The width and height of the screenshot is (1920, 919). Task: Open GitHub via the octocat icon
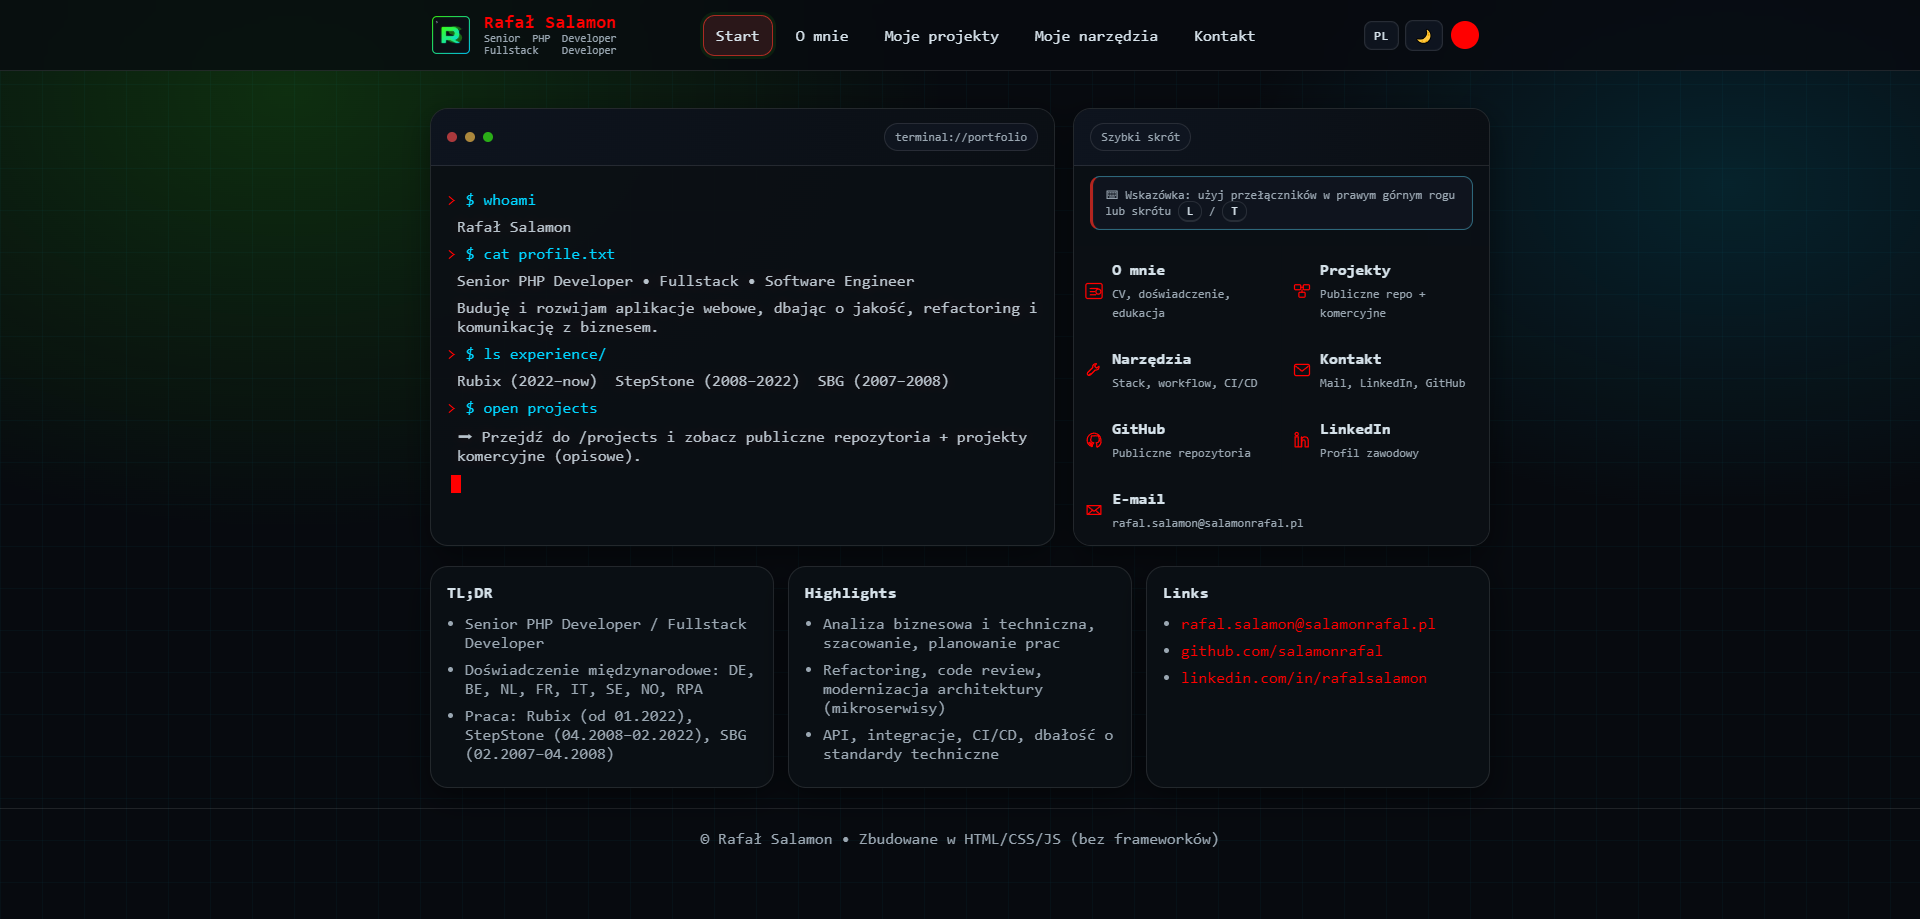click(1094, 441)
